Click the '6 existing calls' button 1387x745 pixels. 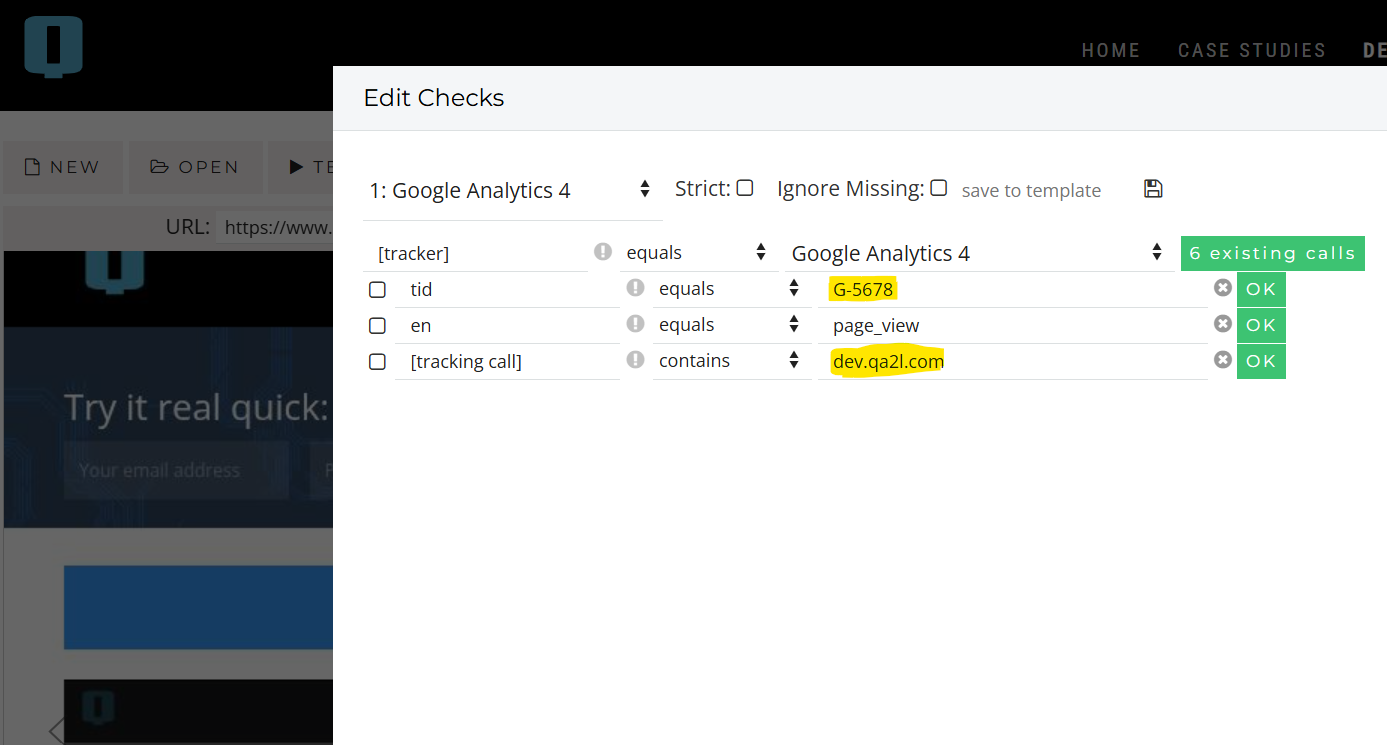pos(1272,253)
